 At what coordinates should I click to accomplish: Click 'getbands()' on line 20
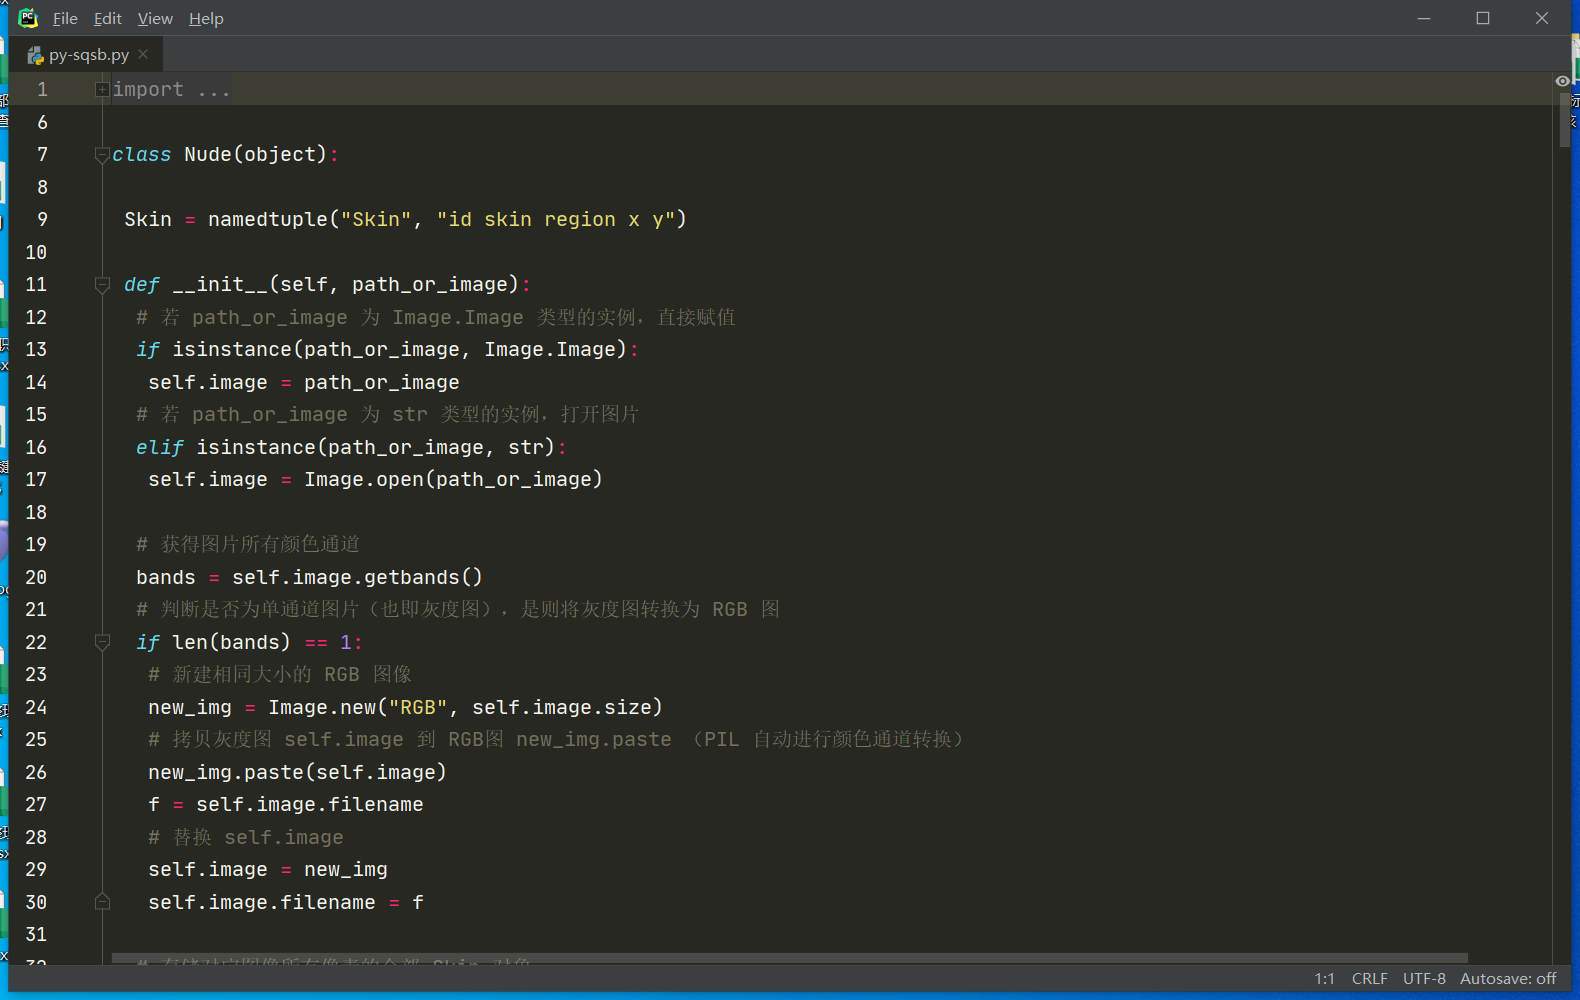[x=423, y=577]
